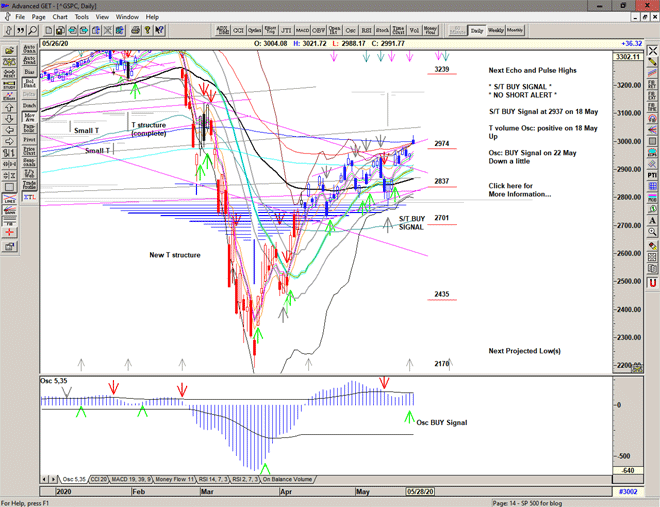Click the down arrow icon in left toolbar

click(9, 119)
